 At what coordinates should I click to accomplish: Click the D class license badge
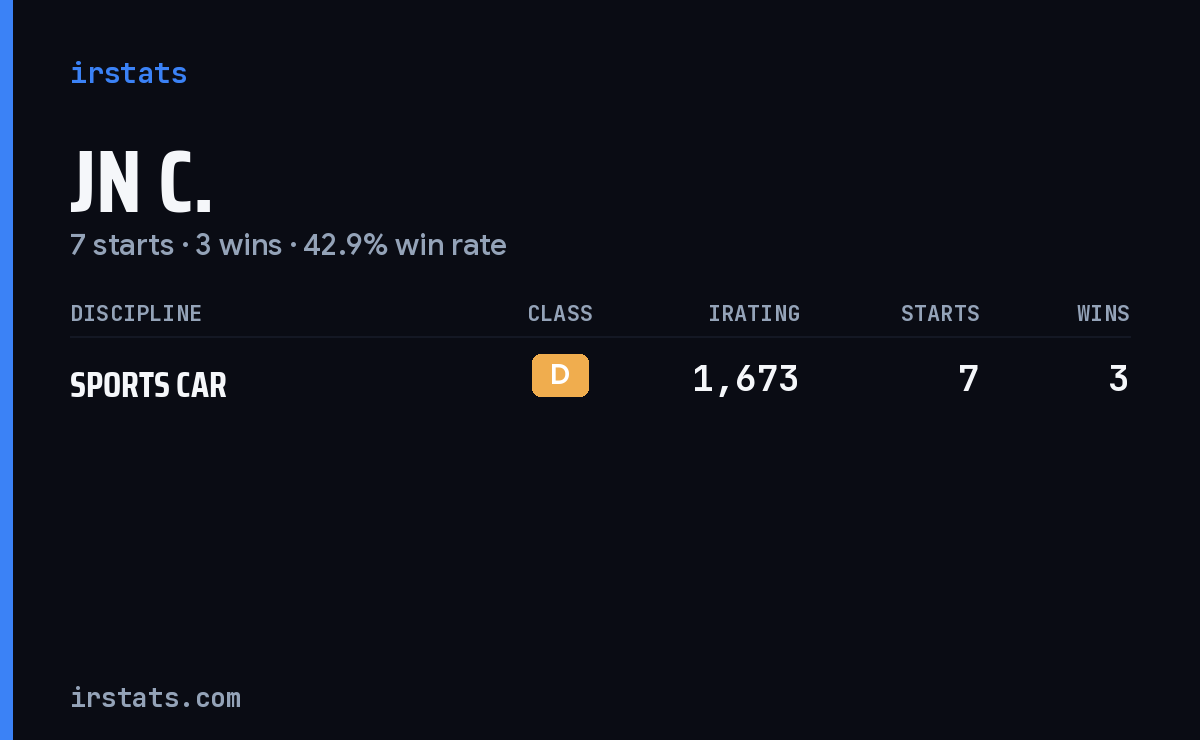[x=560, y=375]
